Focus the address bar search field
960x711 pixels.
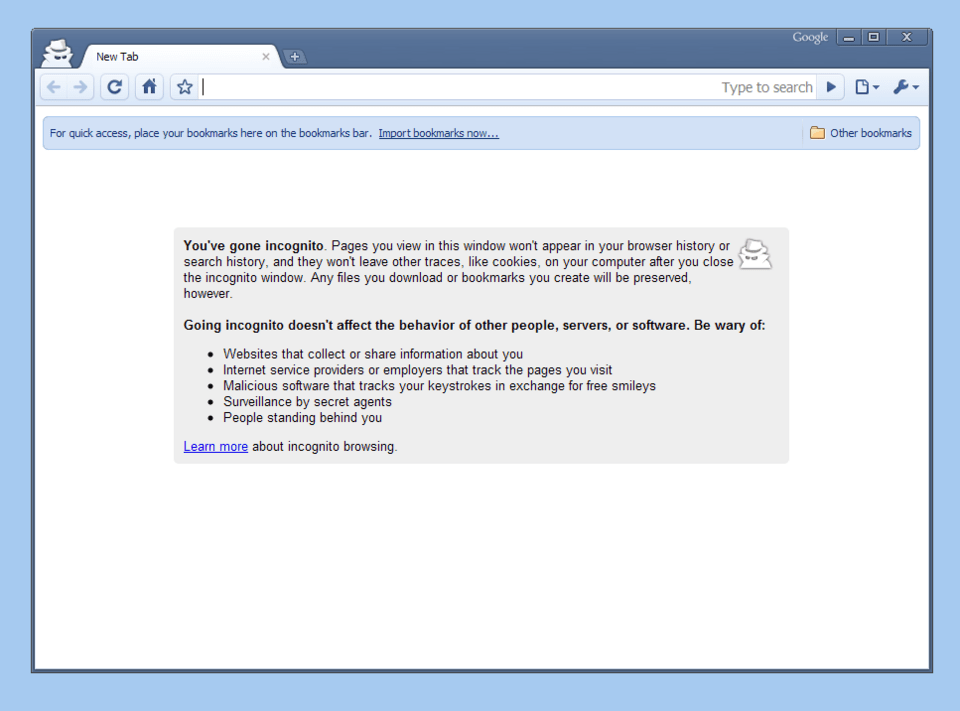click(460, 87)
